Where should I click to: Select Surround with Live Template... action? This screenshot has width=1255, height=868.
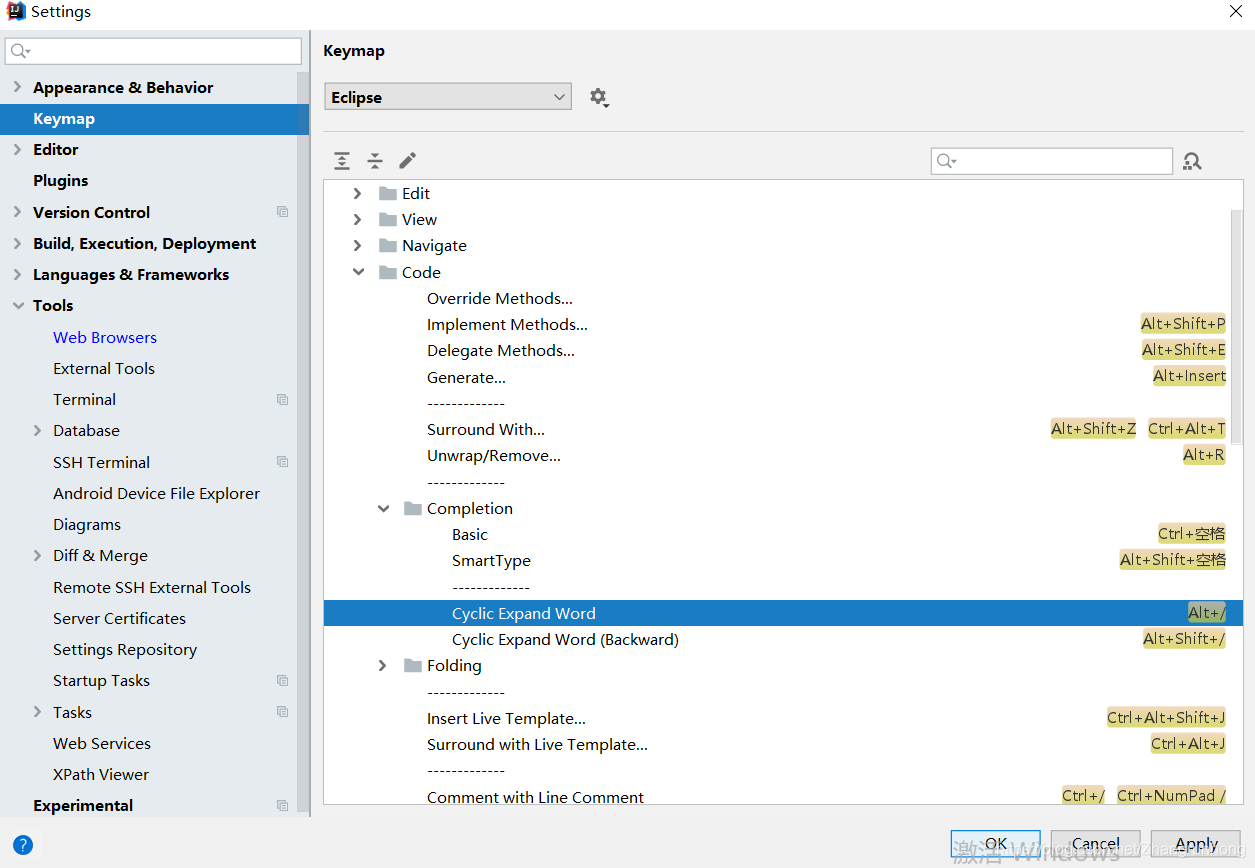(x=537, y=744)
